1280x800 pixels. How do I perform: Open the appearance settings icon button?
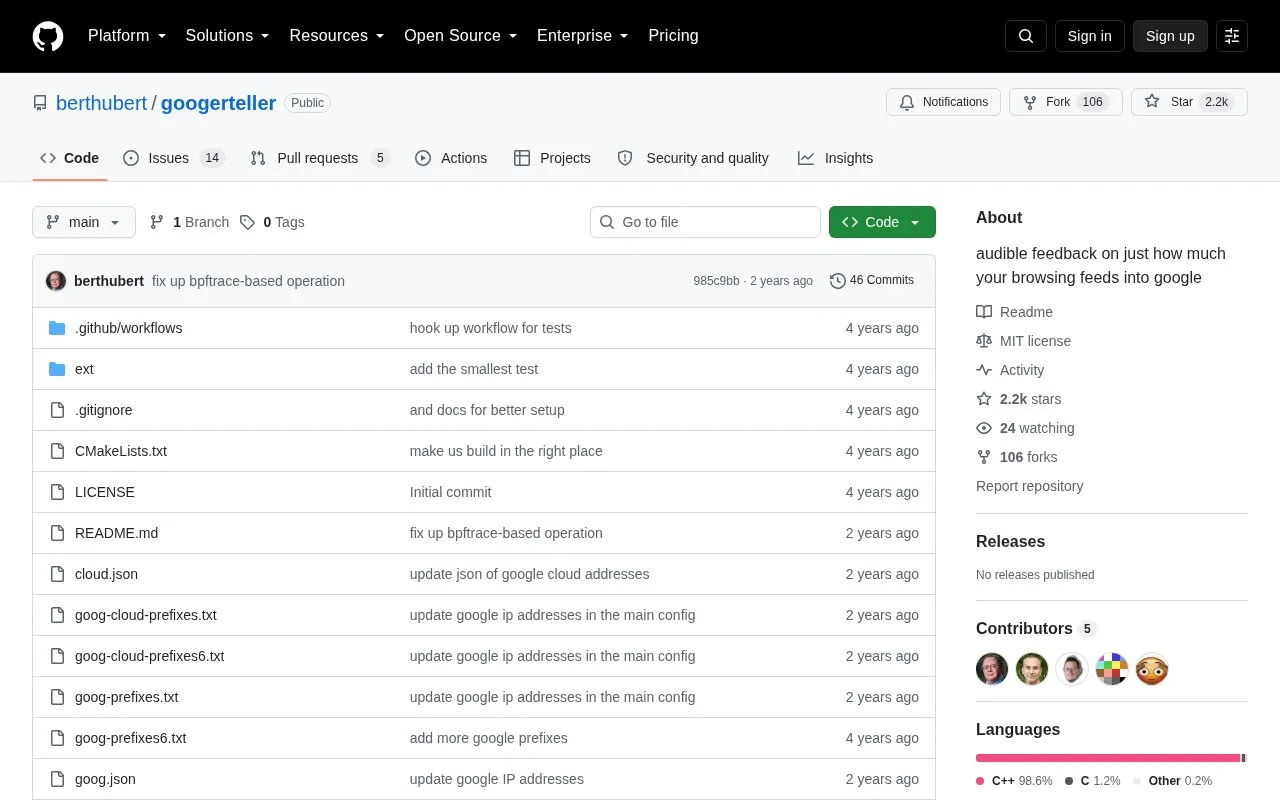(x=1232, y=36)
